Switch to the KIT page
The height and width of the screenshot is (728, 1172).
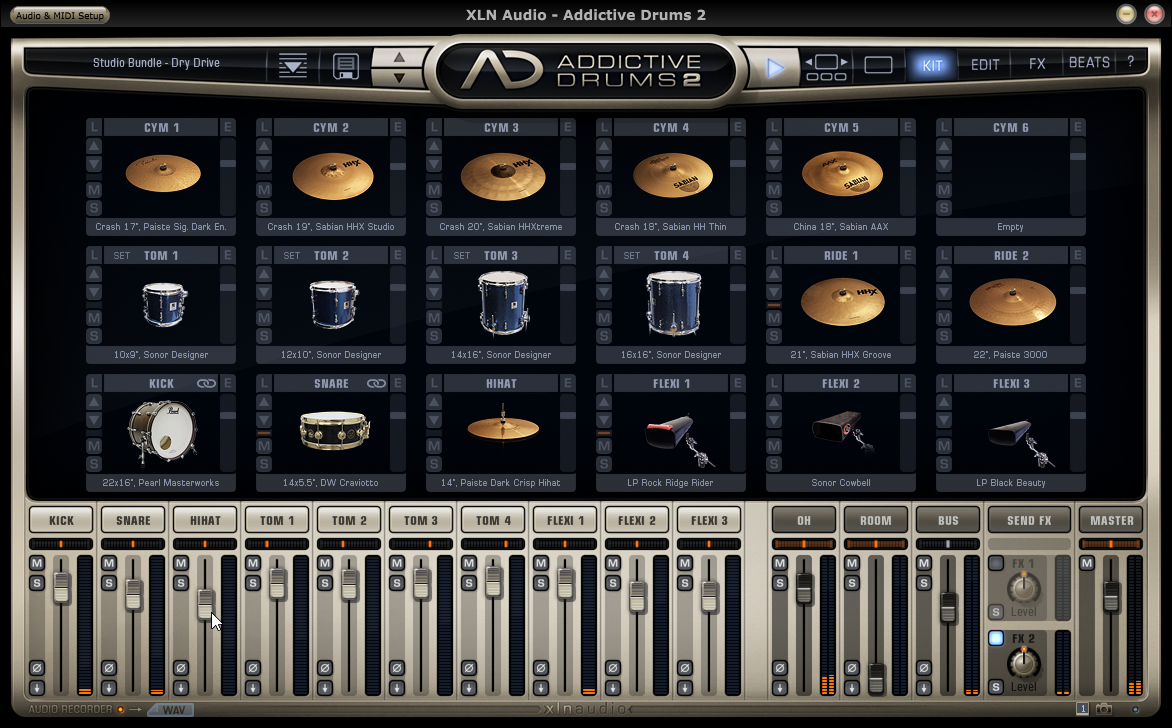click(932, 65)
